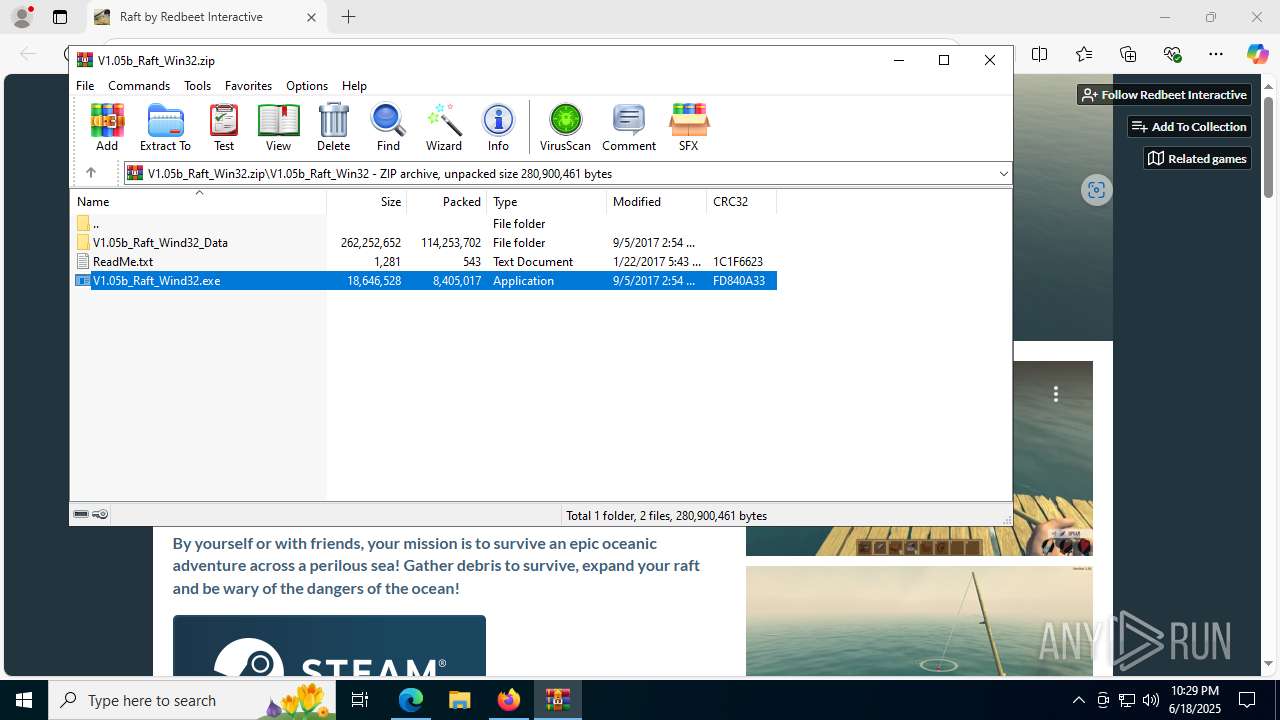Select the Raft by Redbeet Interactive tab

coord(205,17)
